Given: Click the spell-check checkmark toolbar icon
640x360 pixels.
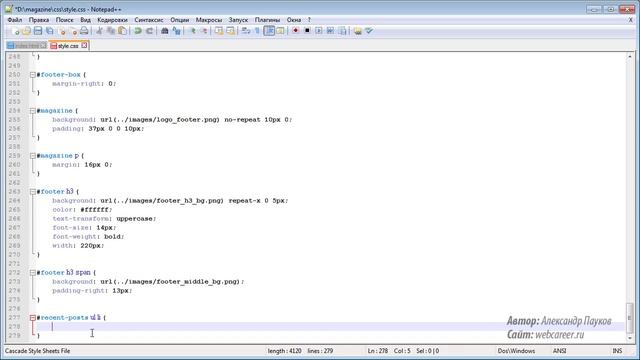Looking at the screenshot, I should click(369, 31).
